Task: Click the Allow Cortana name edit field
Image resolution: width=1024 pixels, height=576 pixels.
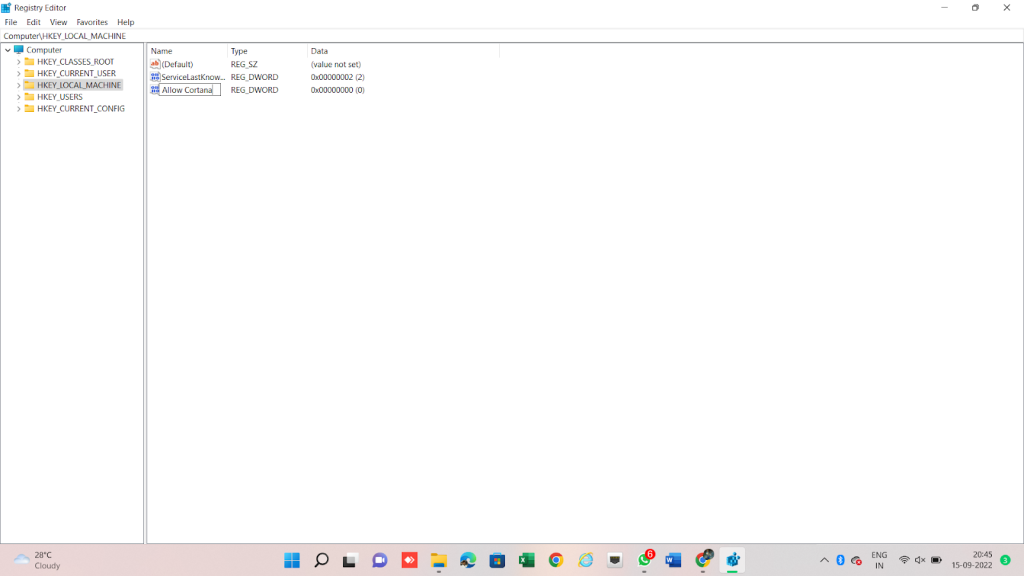Action: click(x=189, y=90)
